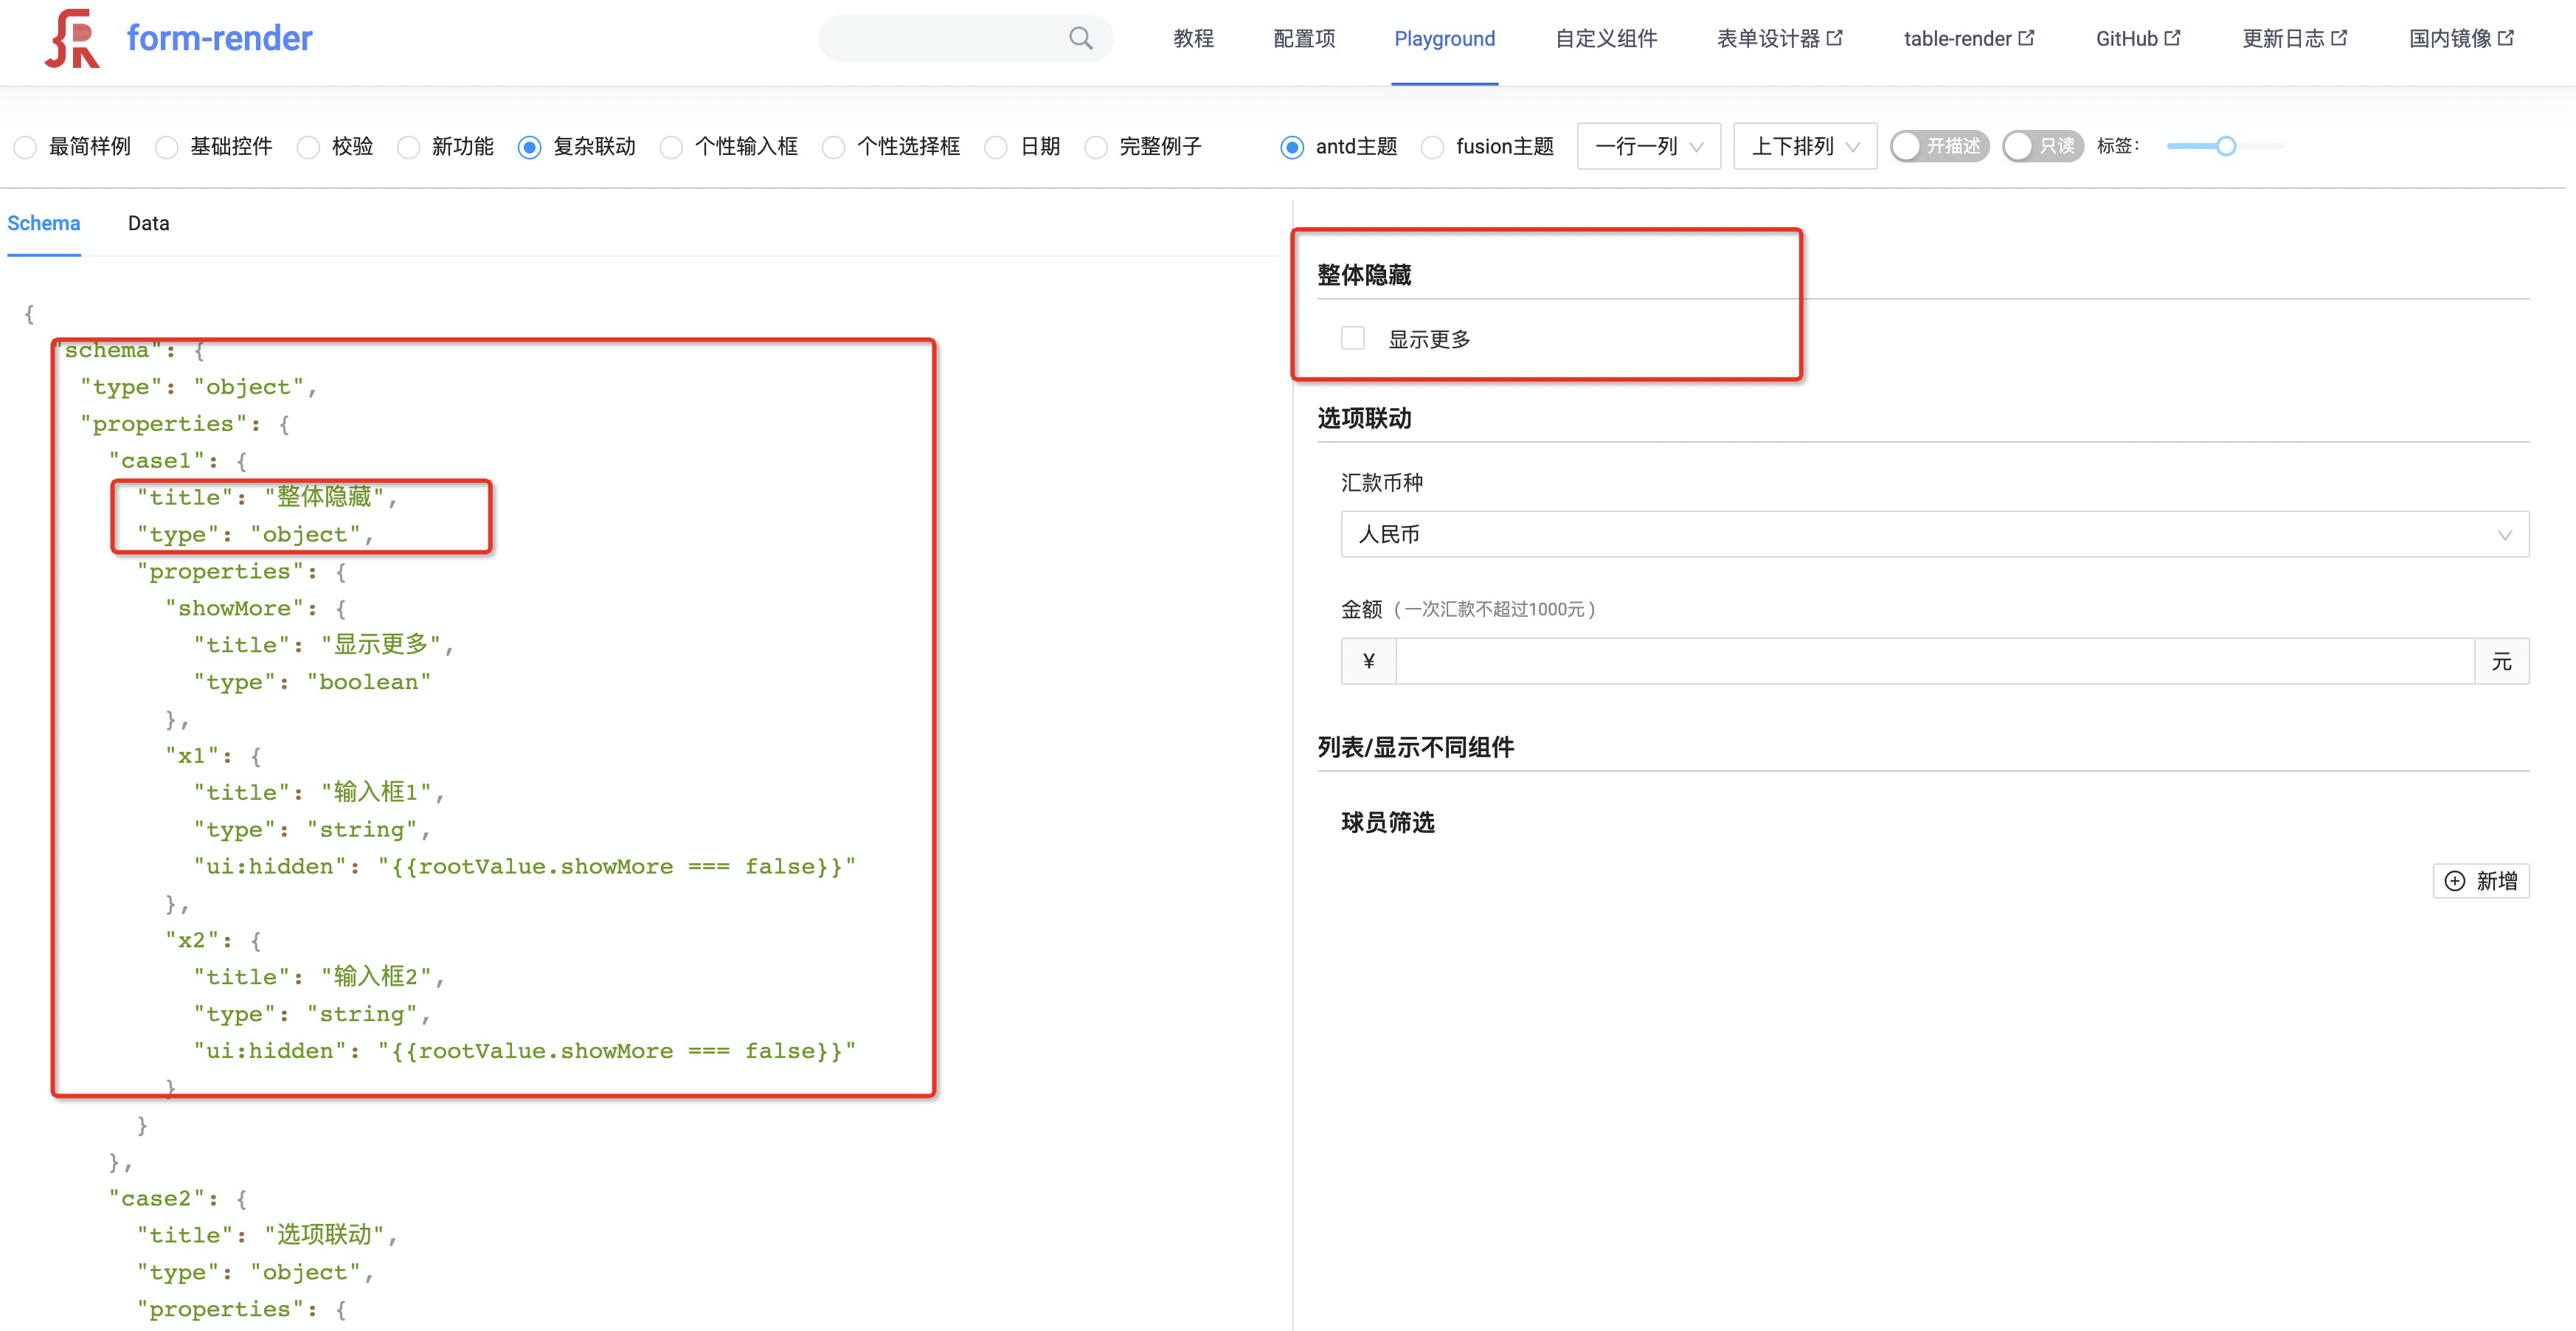Switch to the Data tab
This screenshot has width=2576, height=1331.
tap(147, 223)
